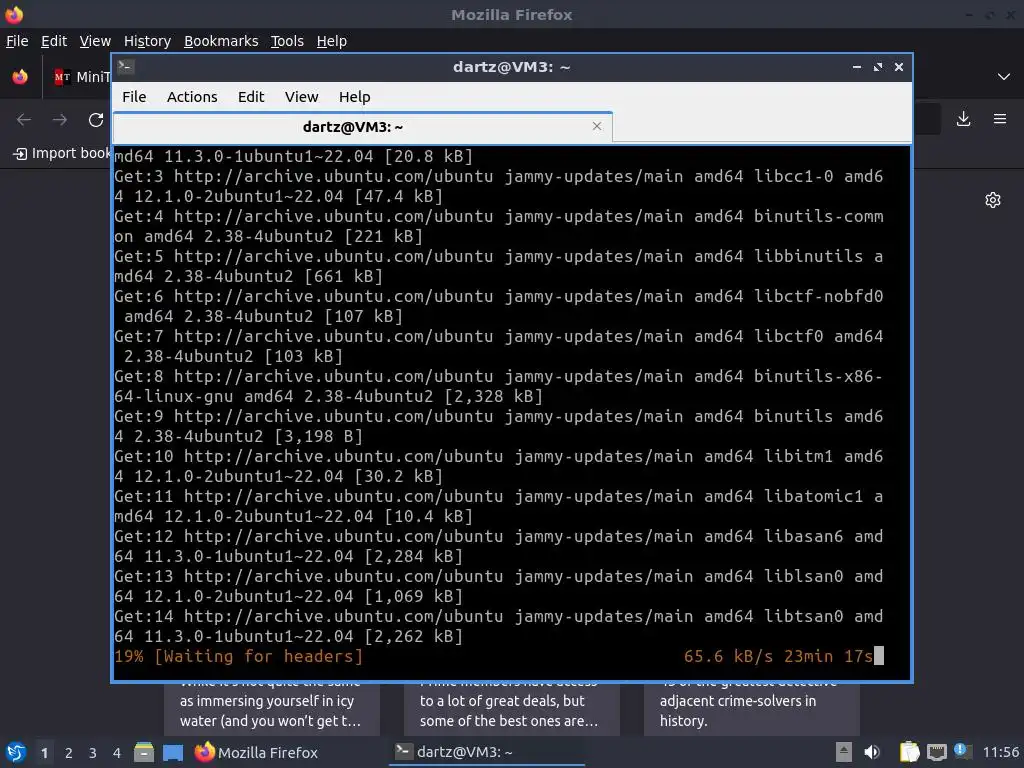The image size is (1024, 768).
Task: Open the great deals article card
Action: (511, 709)
